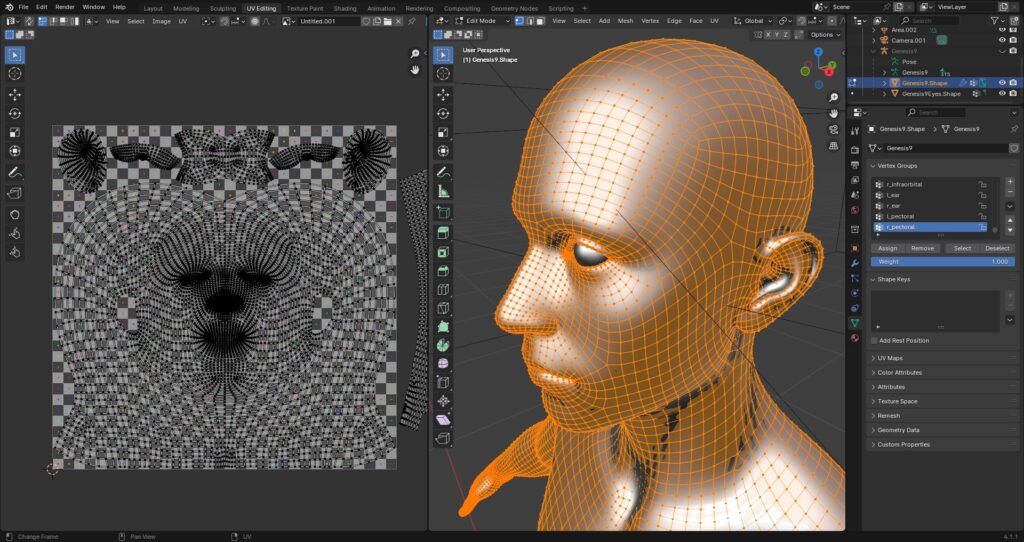Click the Deselect vertex group button
Image resolution: width=1024 pixels, height=542 pixels.
(x=997, y=248)
